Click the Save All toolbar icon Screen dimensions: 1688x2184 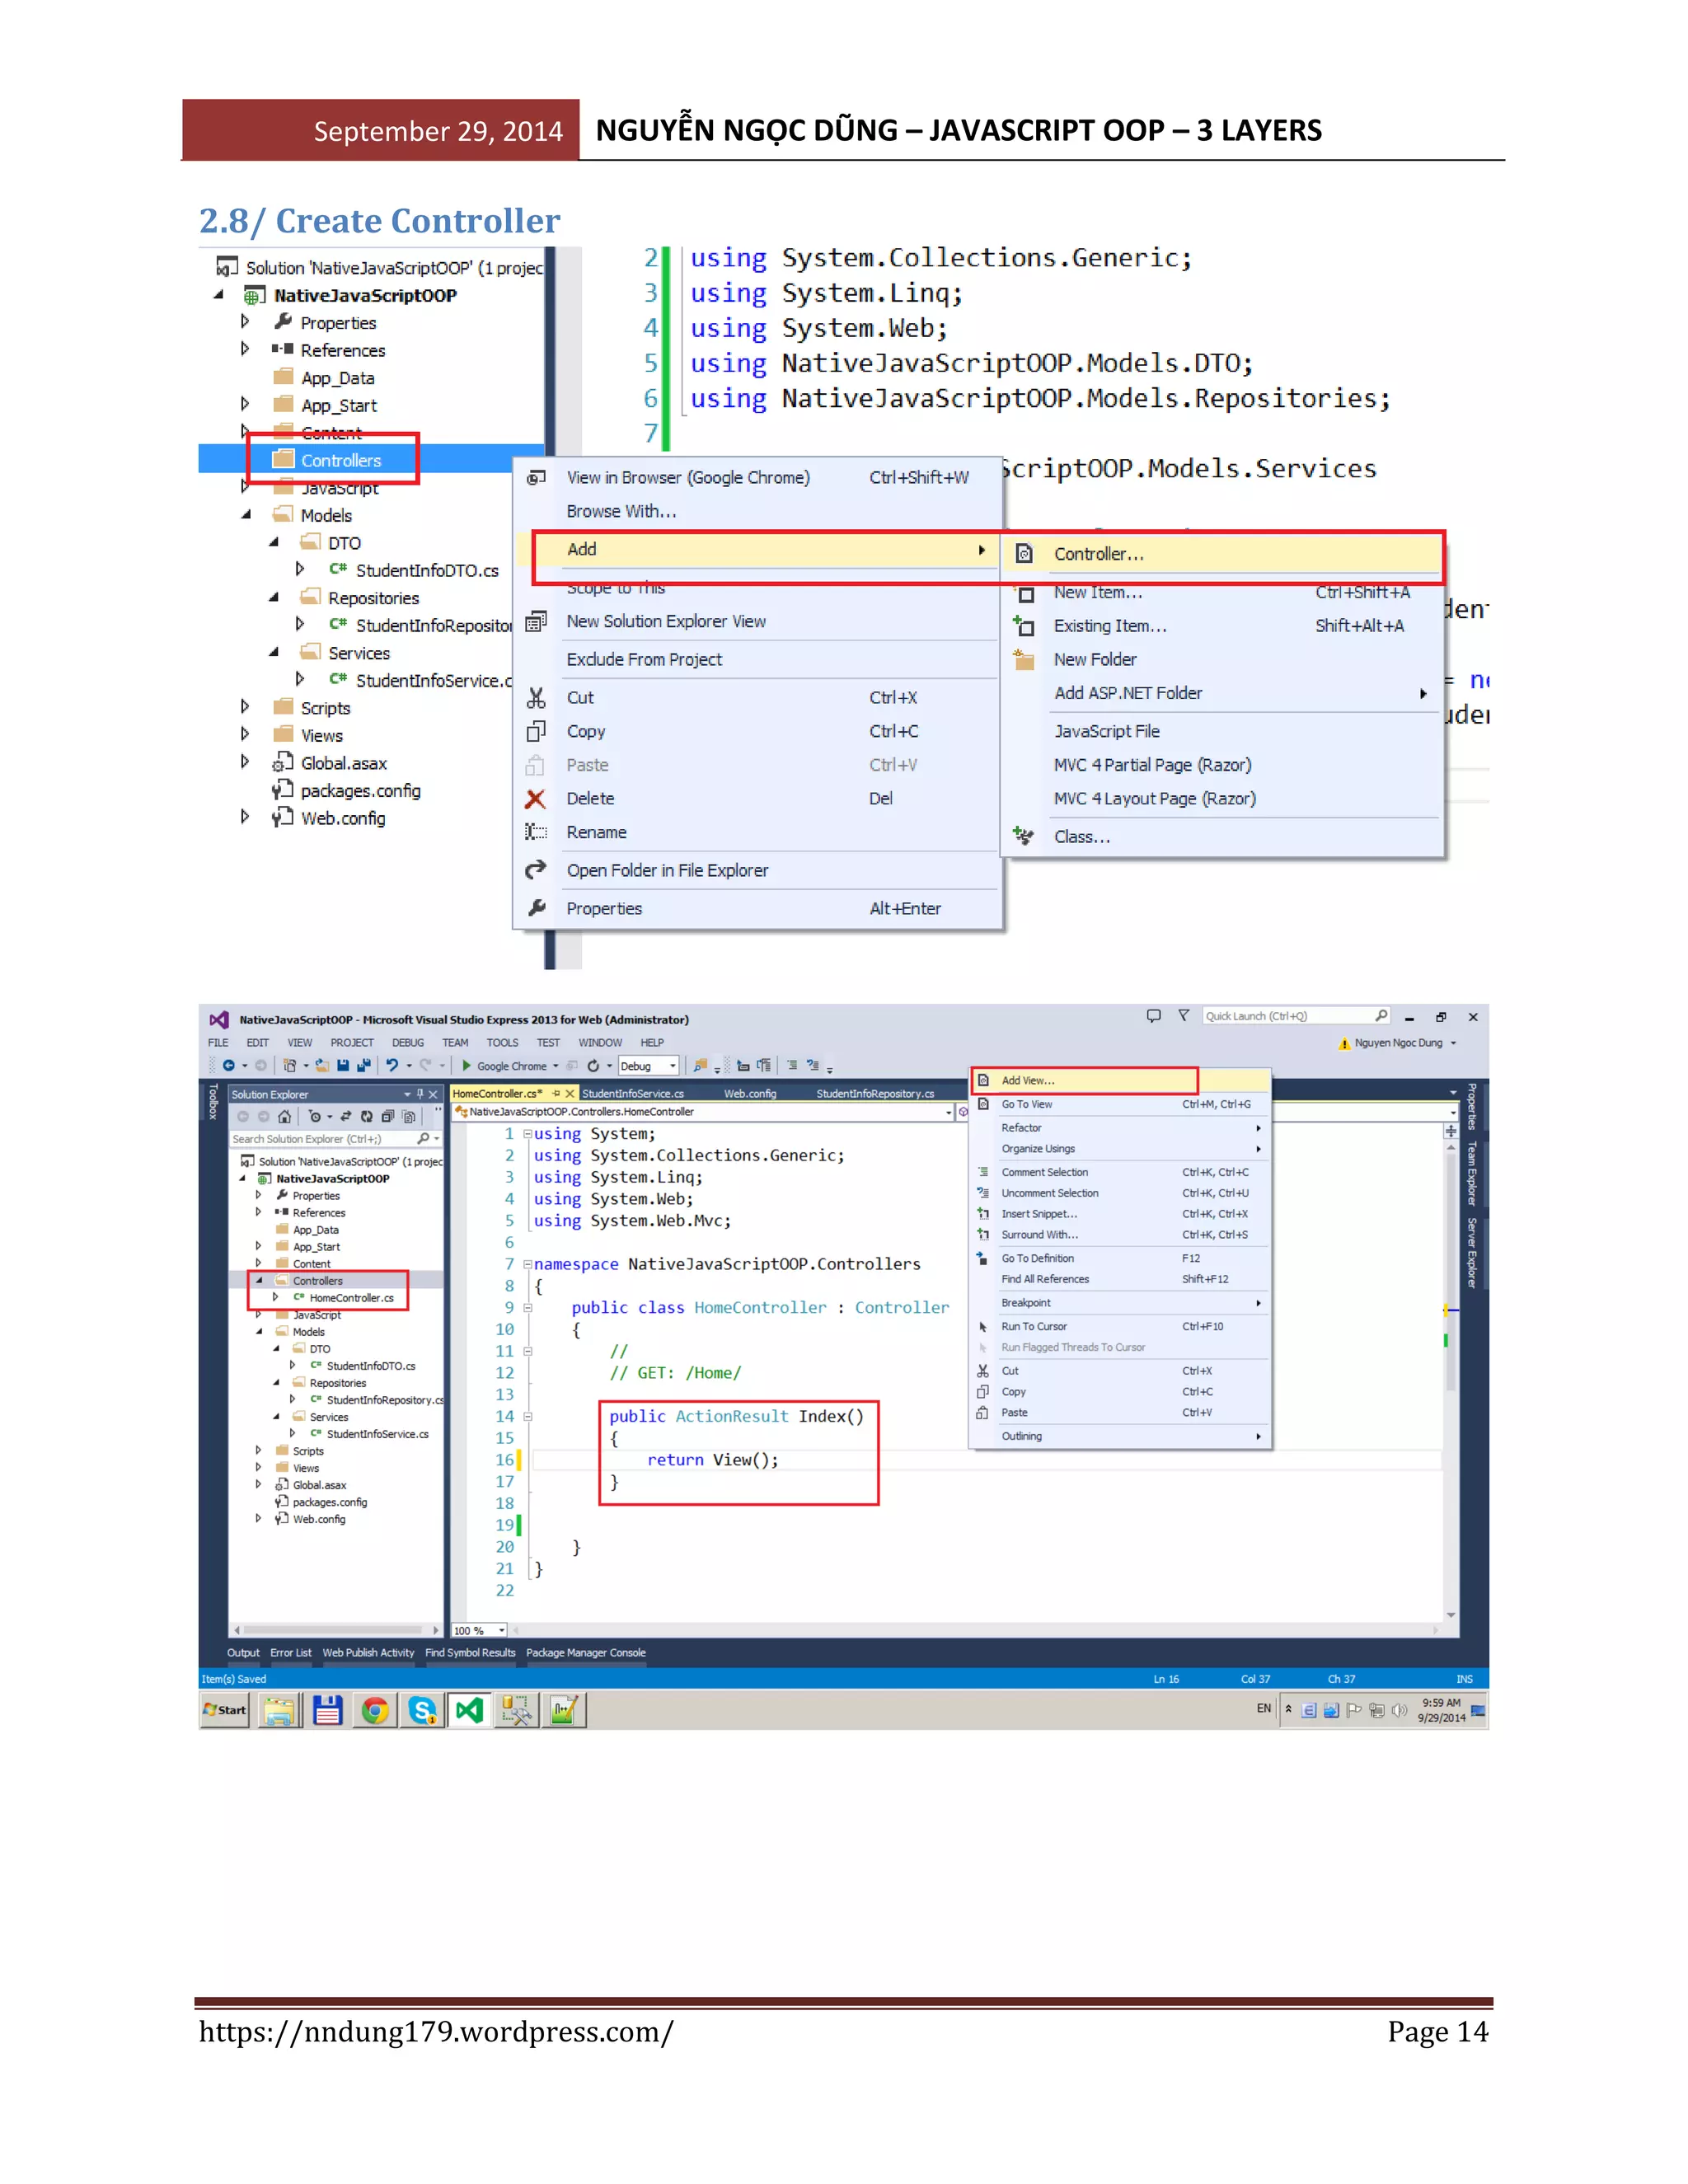point(363,1065)
